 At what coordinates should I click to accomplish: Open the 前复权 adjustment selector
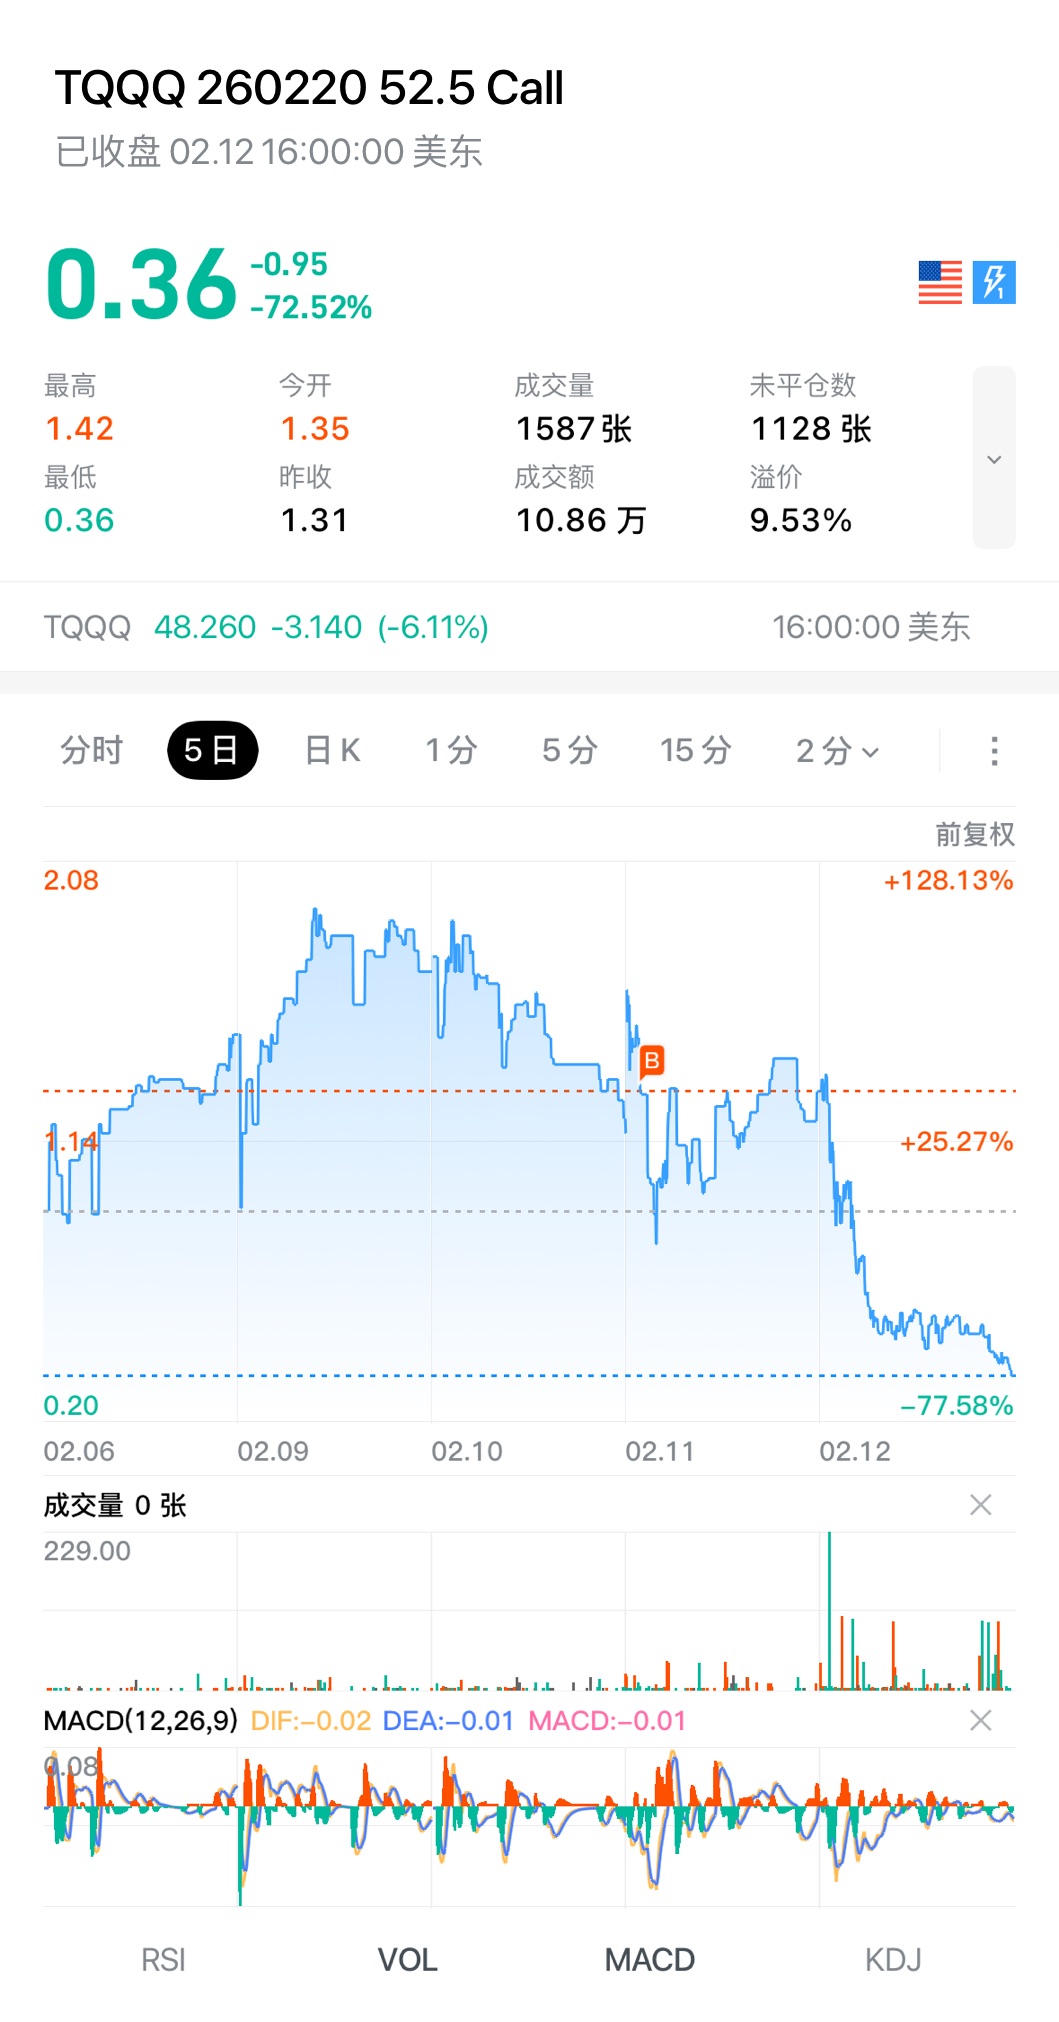coord(974,834)
